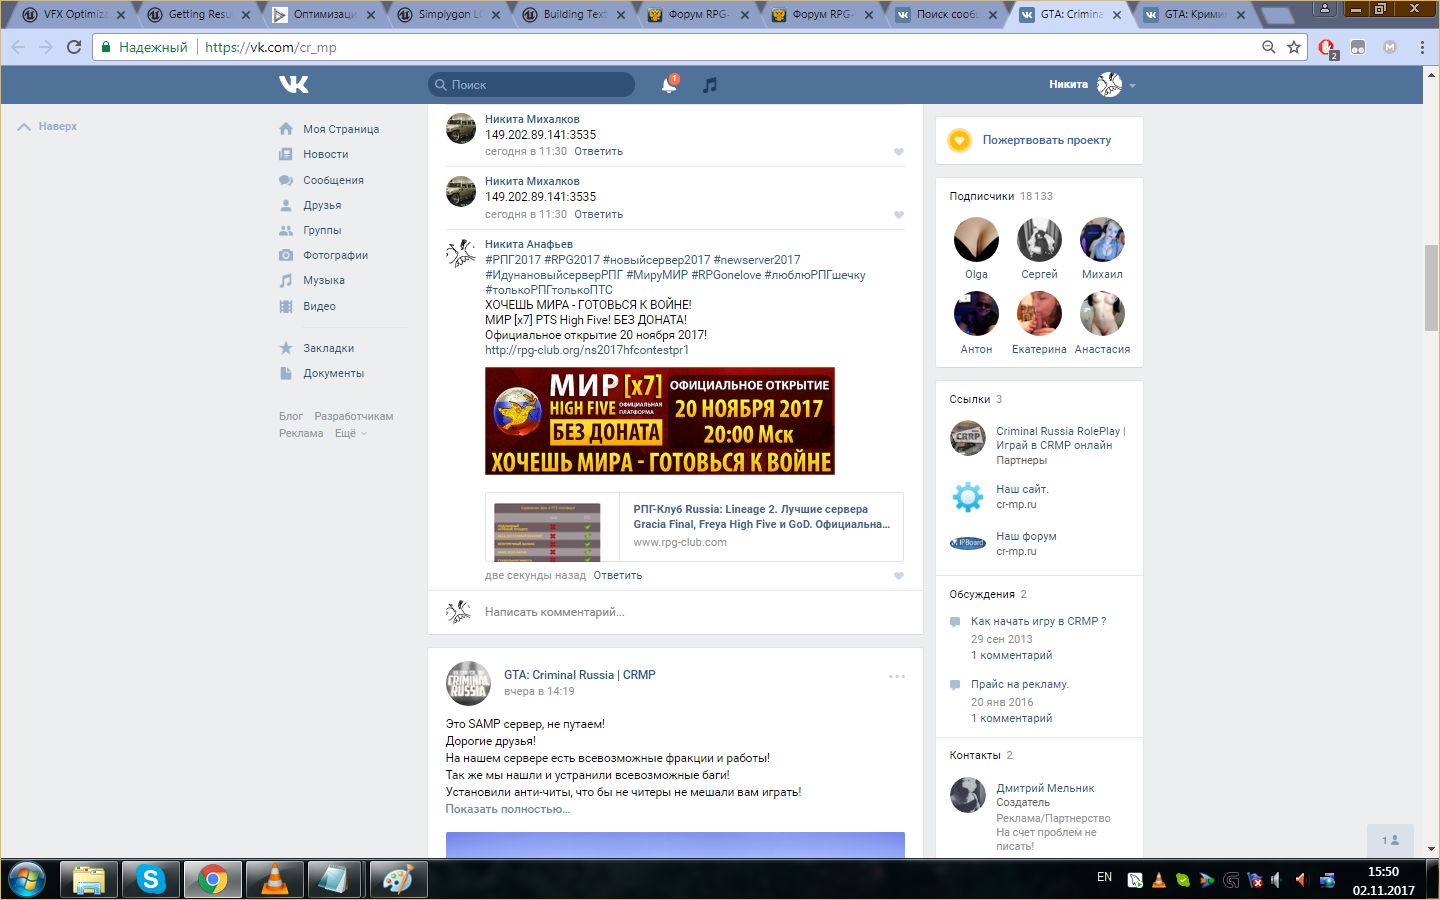Open Chrome's three-dot menu
The image size is (1440, 900).
point(1422,47)
